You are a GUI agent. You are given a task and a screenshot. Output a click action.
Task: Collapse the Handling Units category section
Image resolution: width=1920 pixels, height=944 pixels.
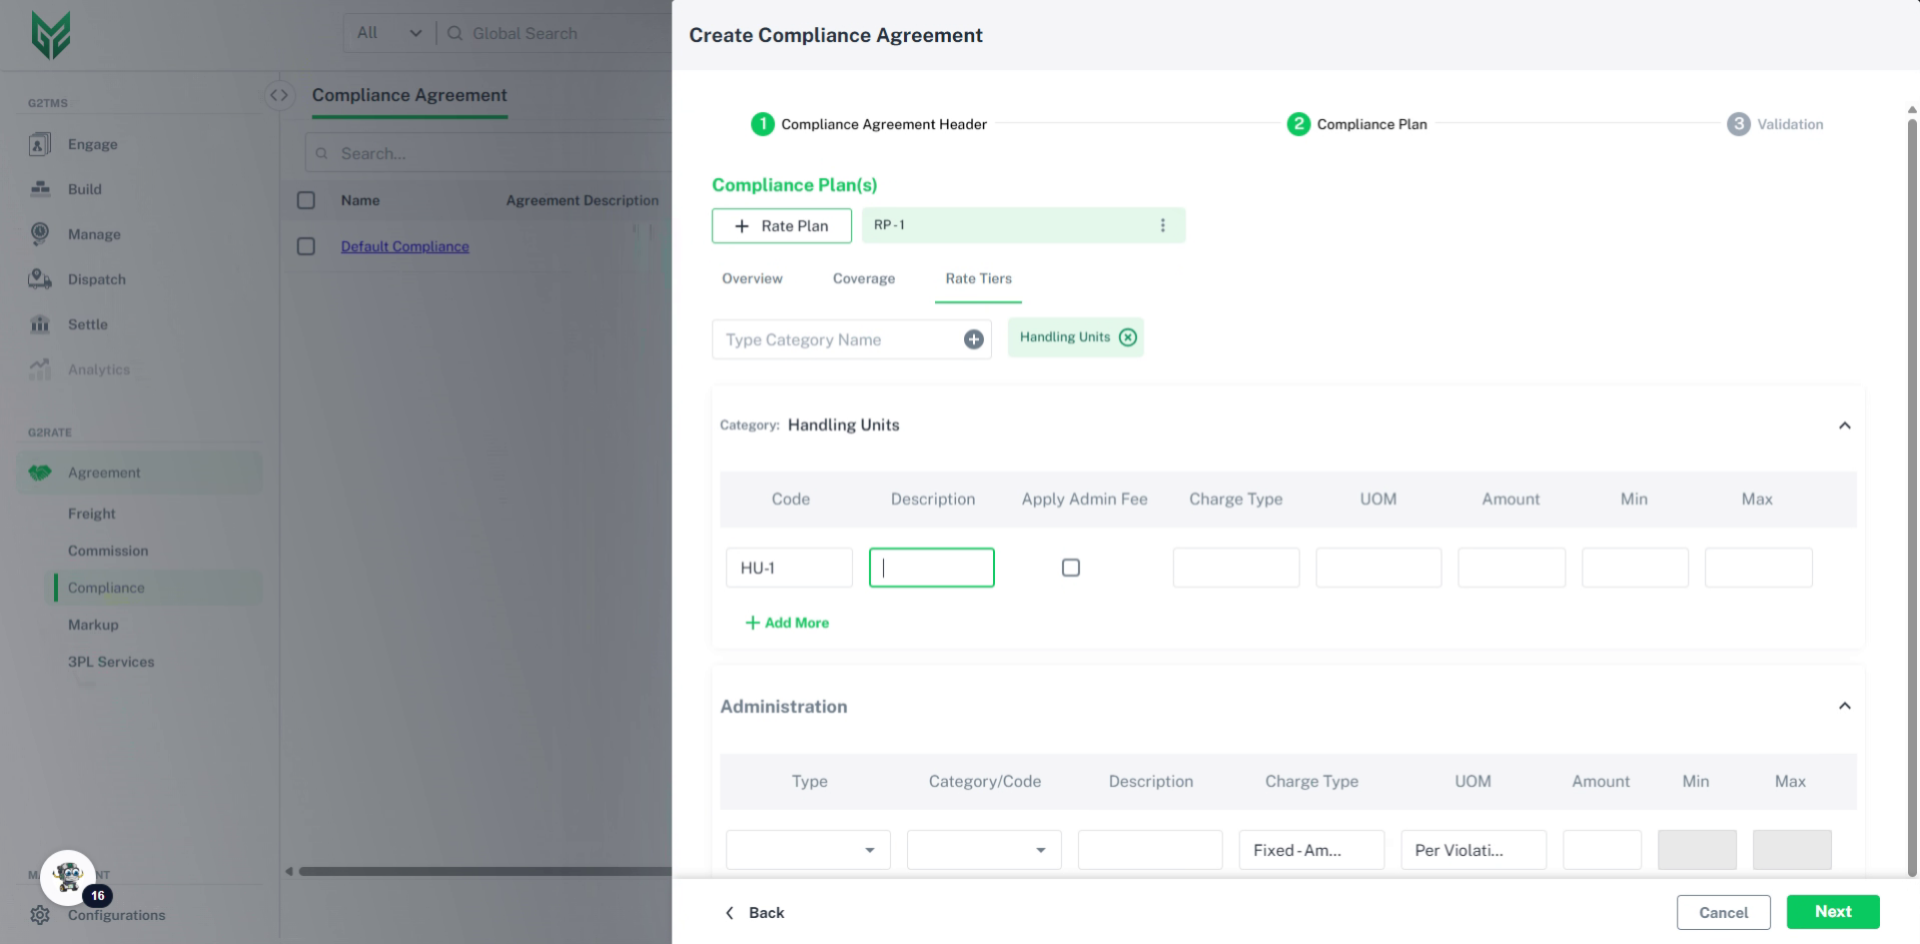tap(1845, 425)
